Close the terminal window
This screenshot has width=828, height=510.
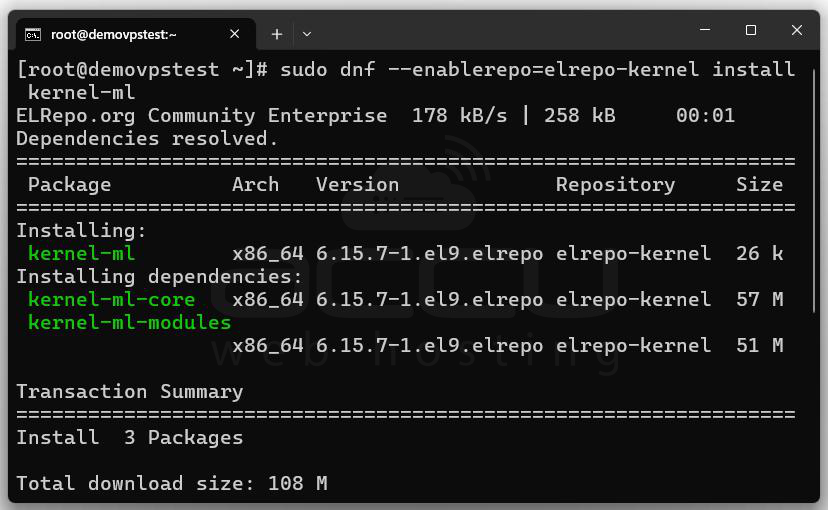[x=797, y=31]
